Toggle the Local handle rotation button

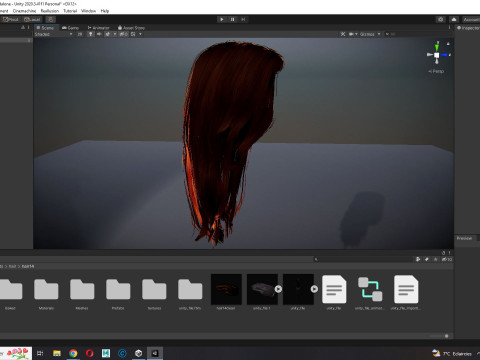32,19
